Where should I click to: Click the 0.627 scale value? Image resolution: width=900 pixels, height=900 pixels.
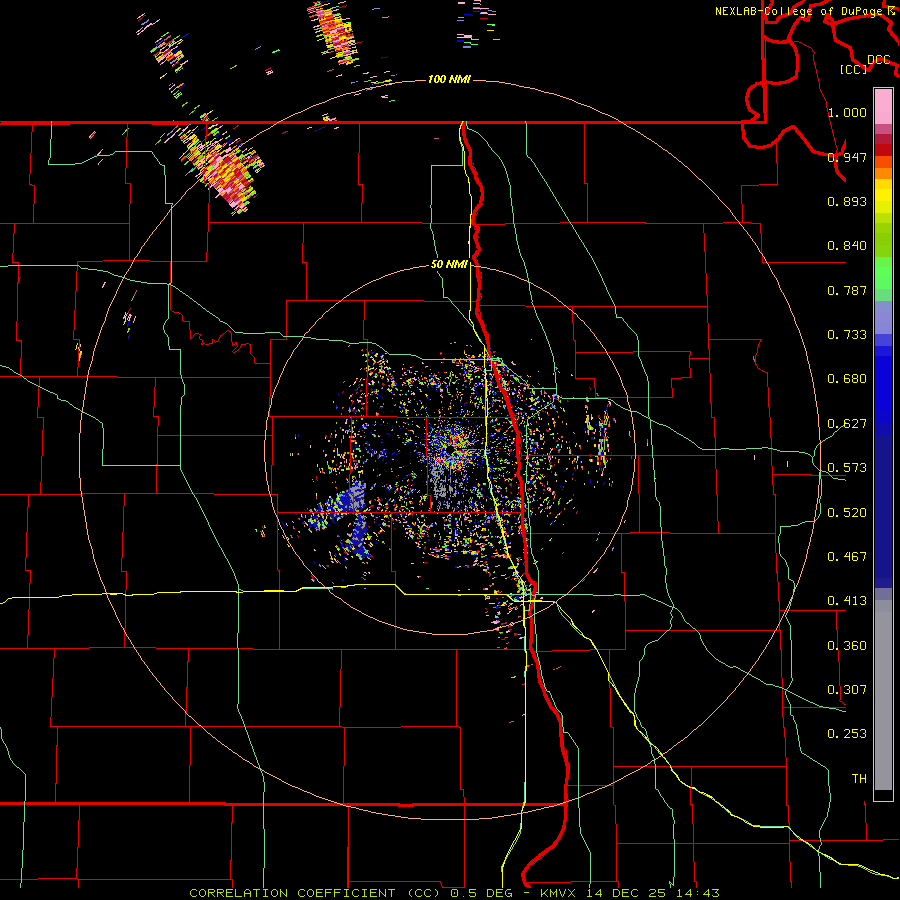pos(847,424)
